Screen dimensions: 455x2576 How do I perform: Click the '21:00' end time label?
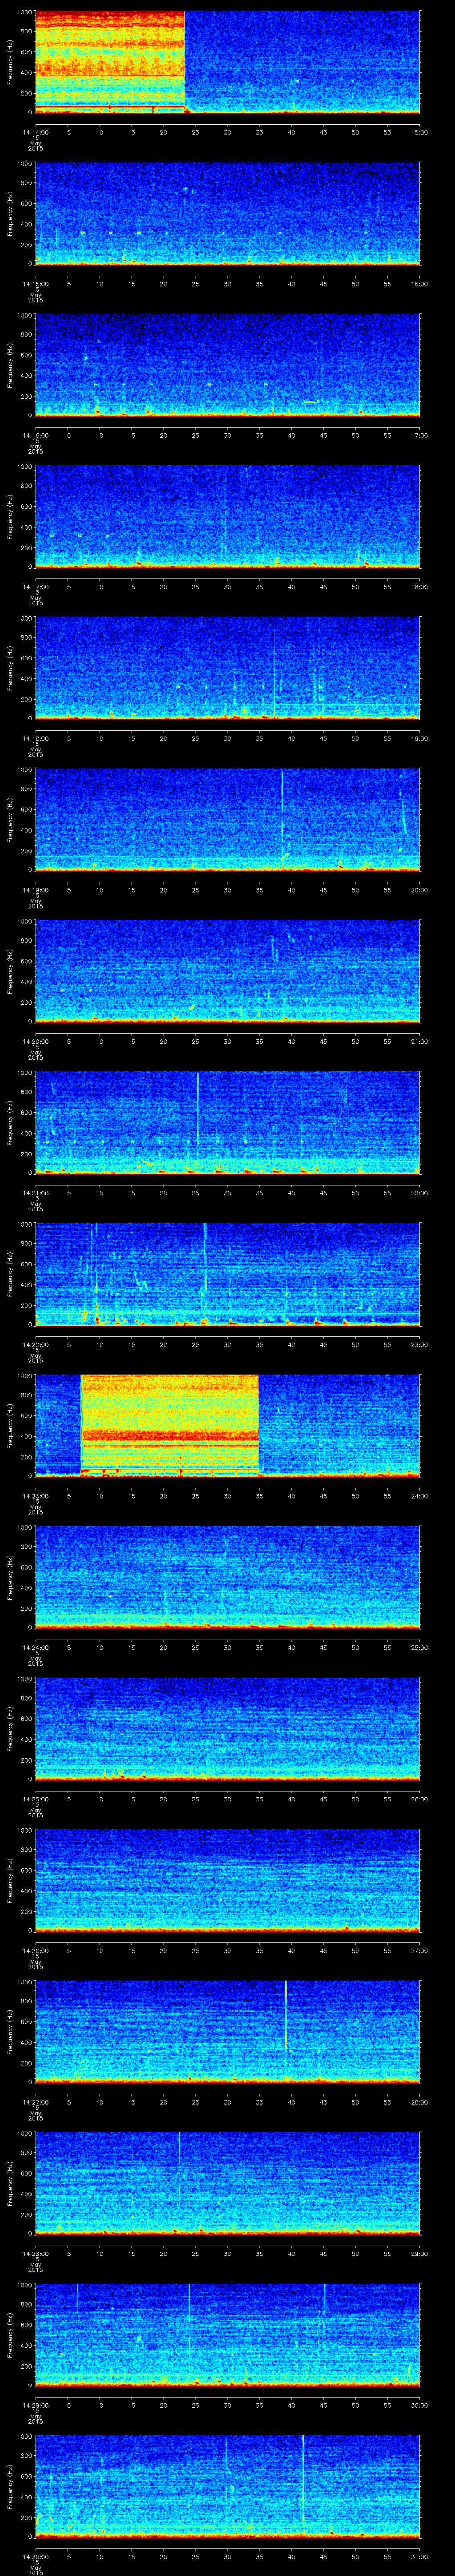pyautogui.click(x=419, y=1041)
